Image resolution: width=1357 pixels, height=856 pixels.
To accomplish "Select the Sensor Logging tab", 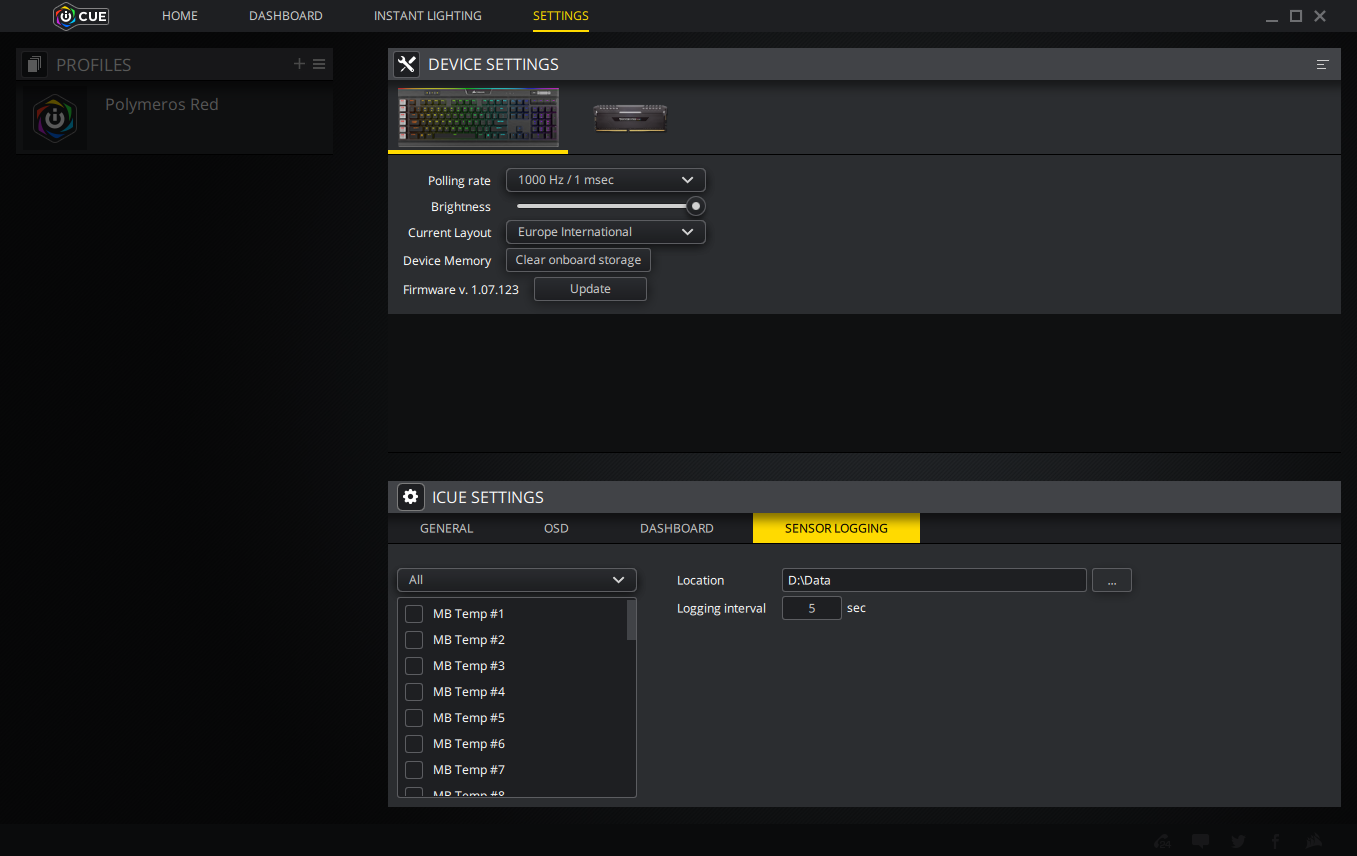I will pyautogui.click(x=836, y=528).
